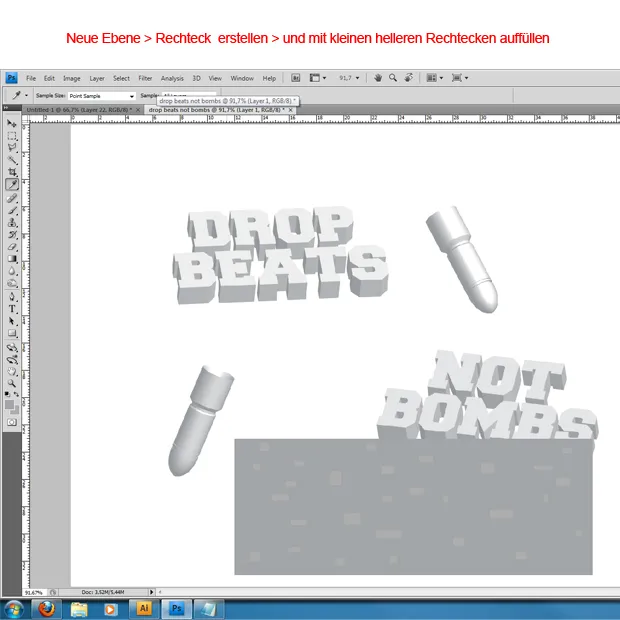
Task: Click the foreground color swatch
Action: (x=10, y=403)
